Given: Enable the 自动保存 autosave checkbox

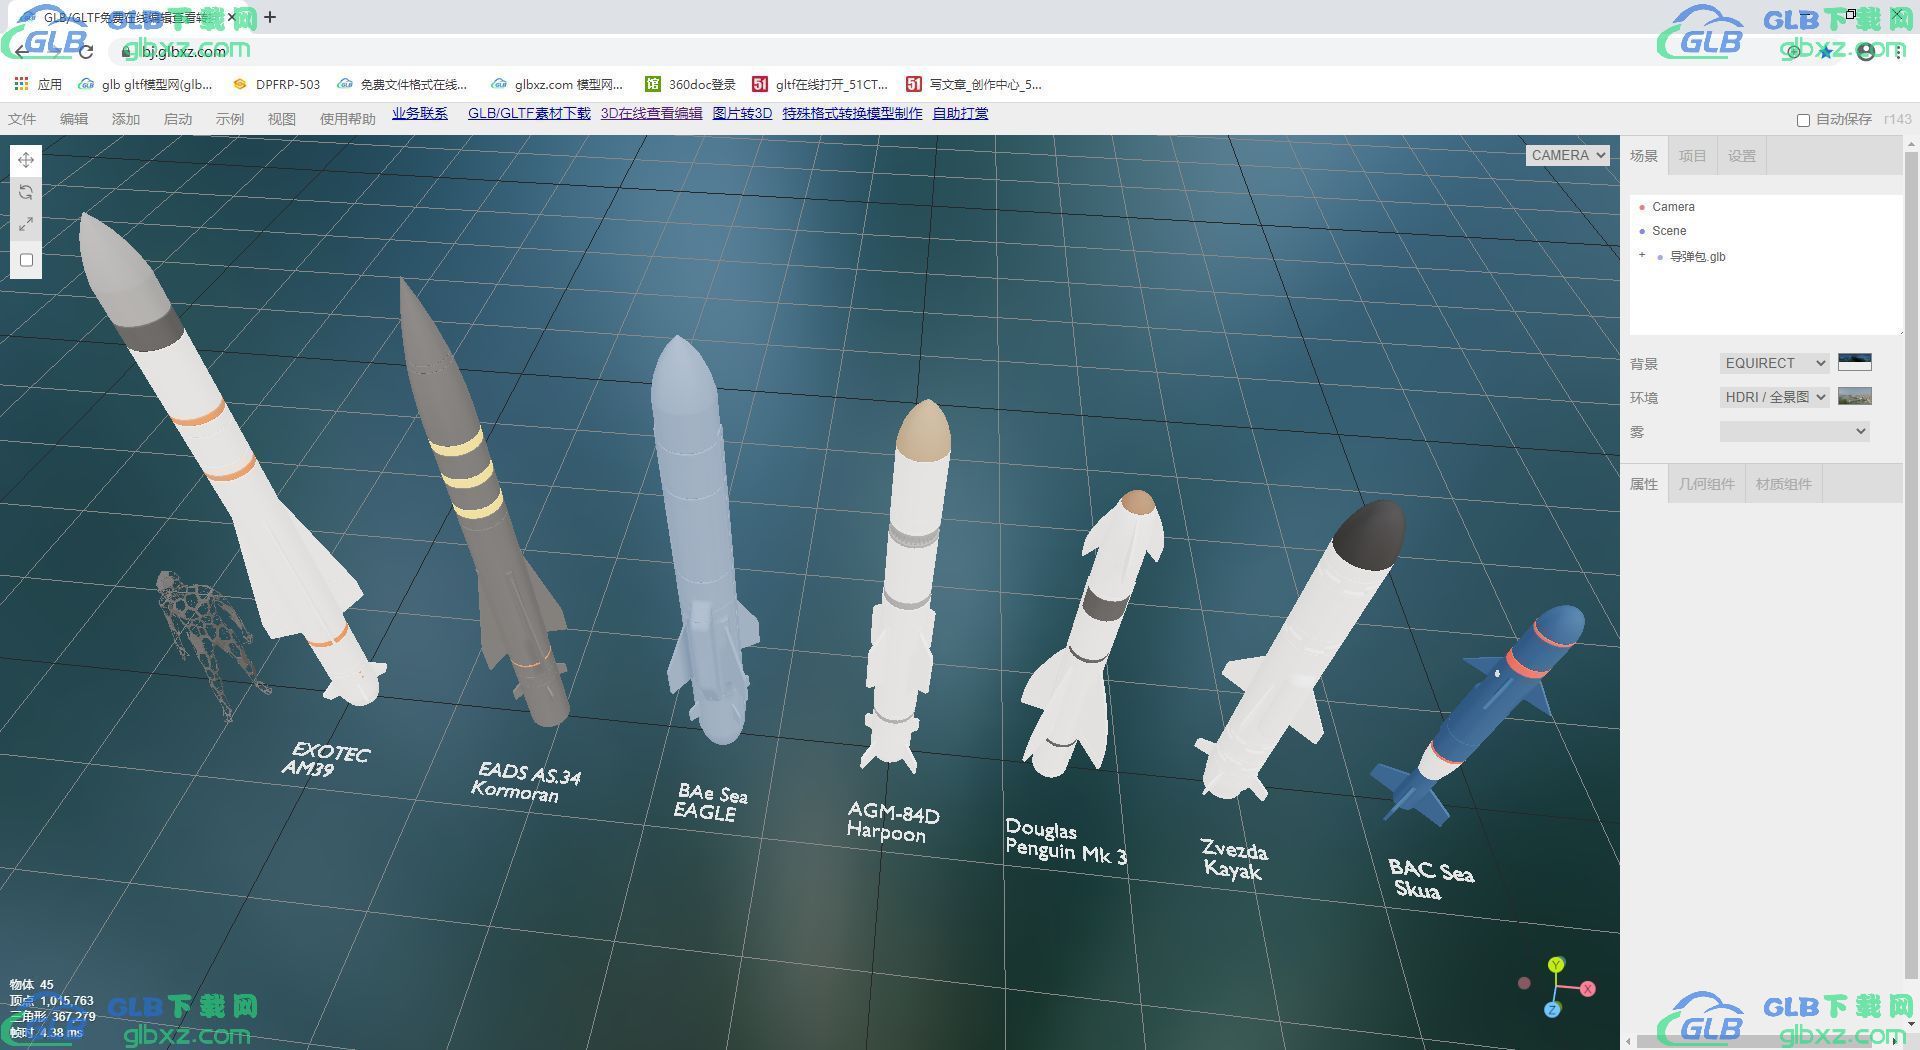Looking at the screenshot, I should [1803, 120].
